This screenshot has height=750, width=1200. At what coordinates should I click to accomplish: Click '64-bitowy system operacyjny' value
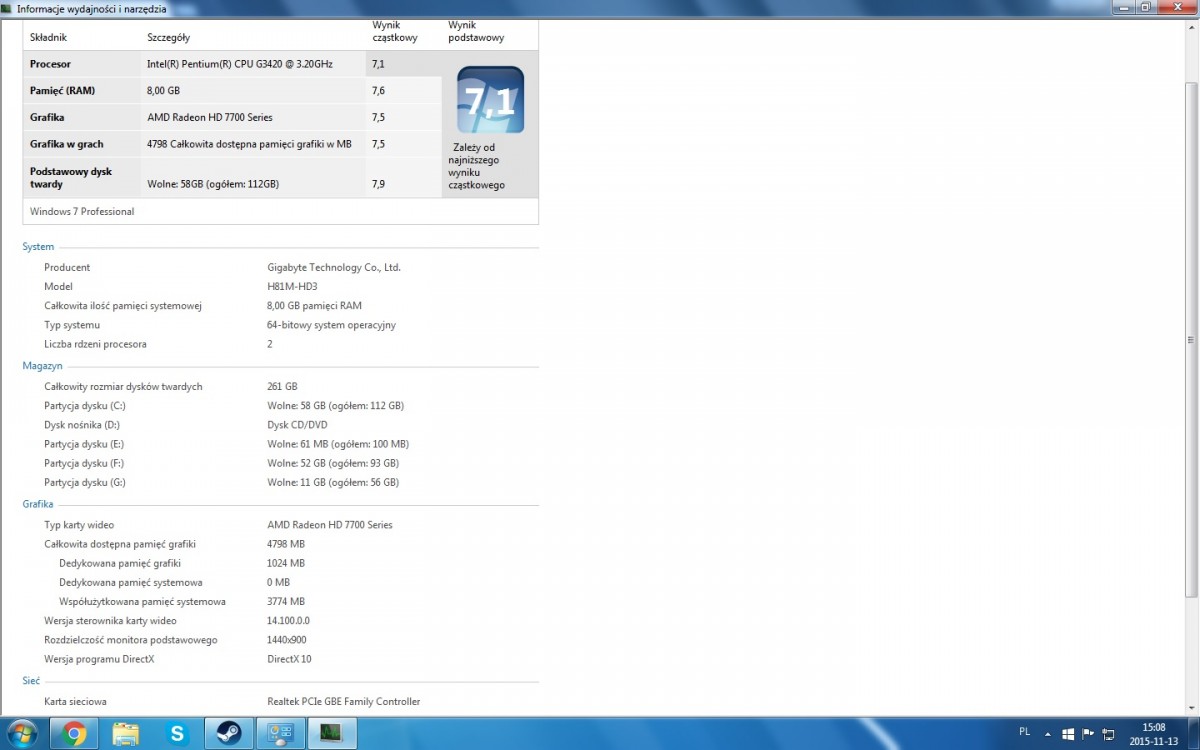point(331,325)
